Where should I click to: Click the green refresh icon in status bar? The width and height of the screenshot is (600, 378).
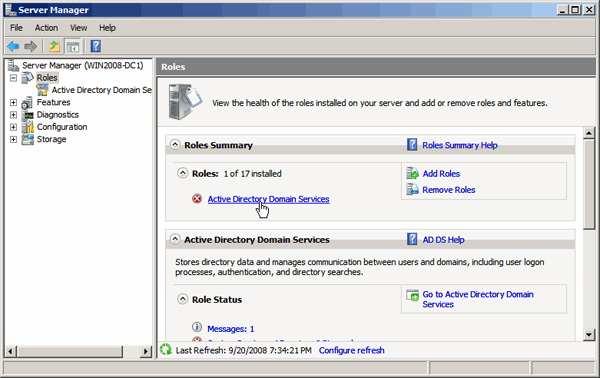coord(166,349)
